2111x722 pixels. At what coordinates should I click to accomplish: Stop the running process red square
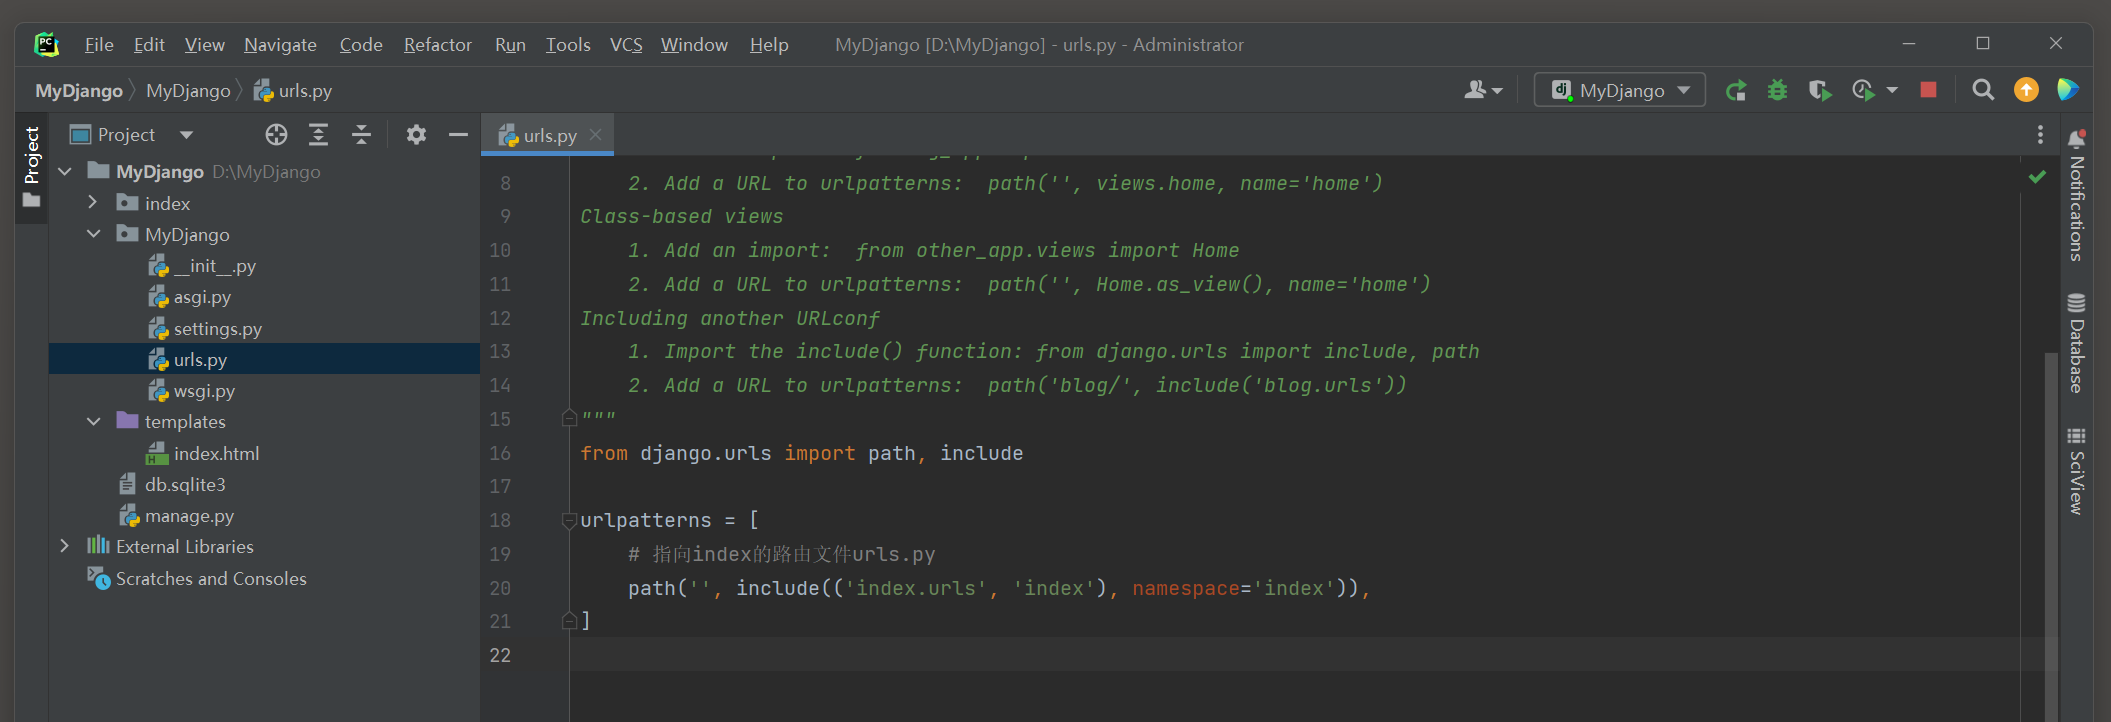click(1928, 90)
